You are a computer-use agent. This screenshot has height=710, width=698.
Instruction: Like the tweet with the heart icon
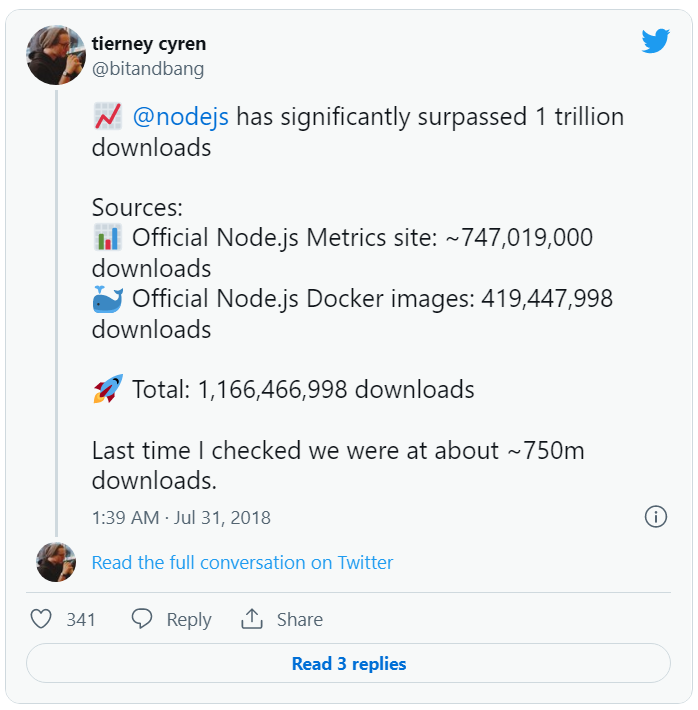[x=41, y=619]
